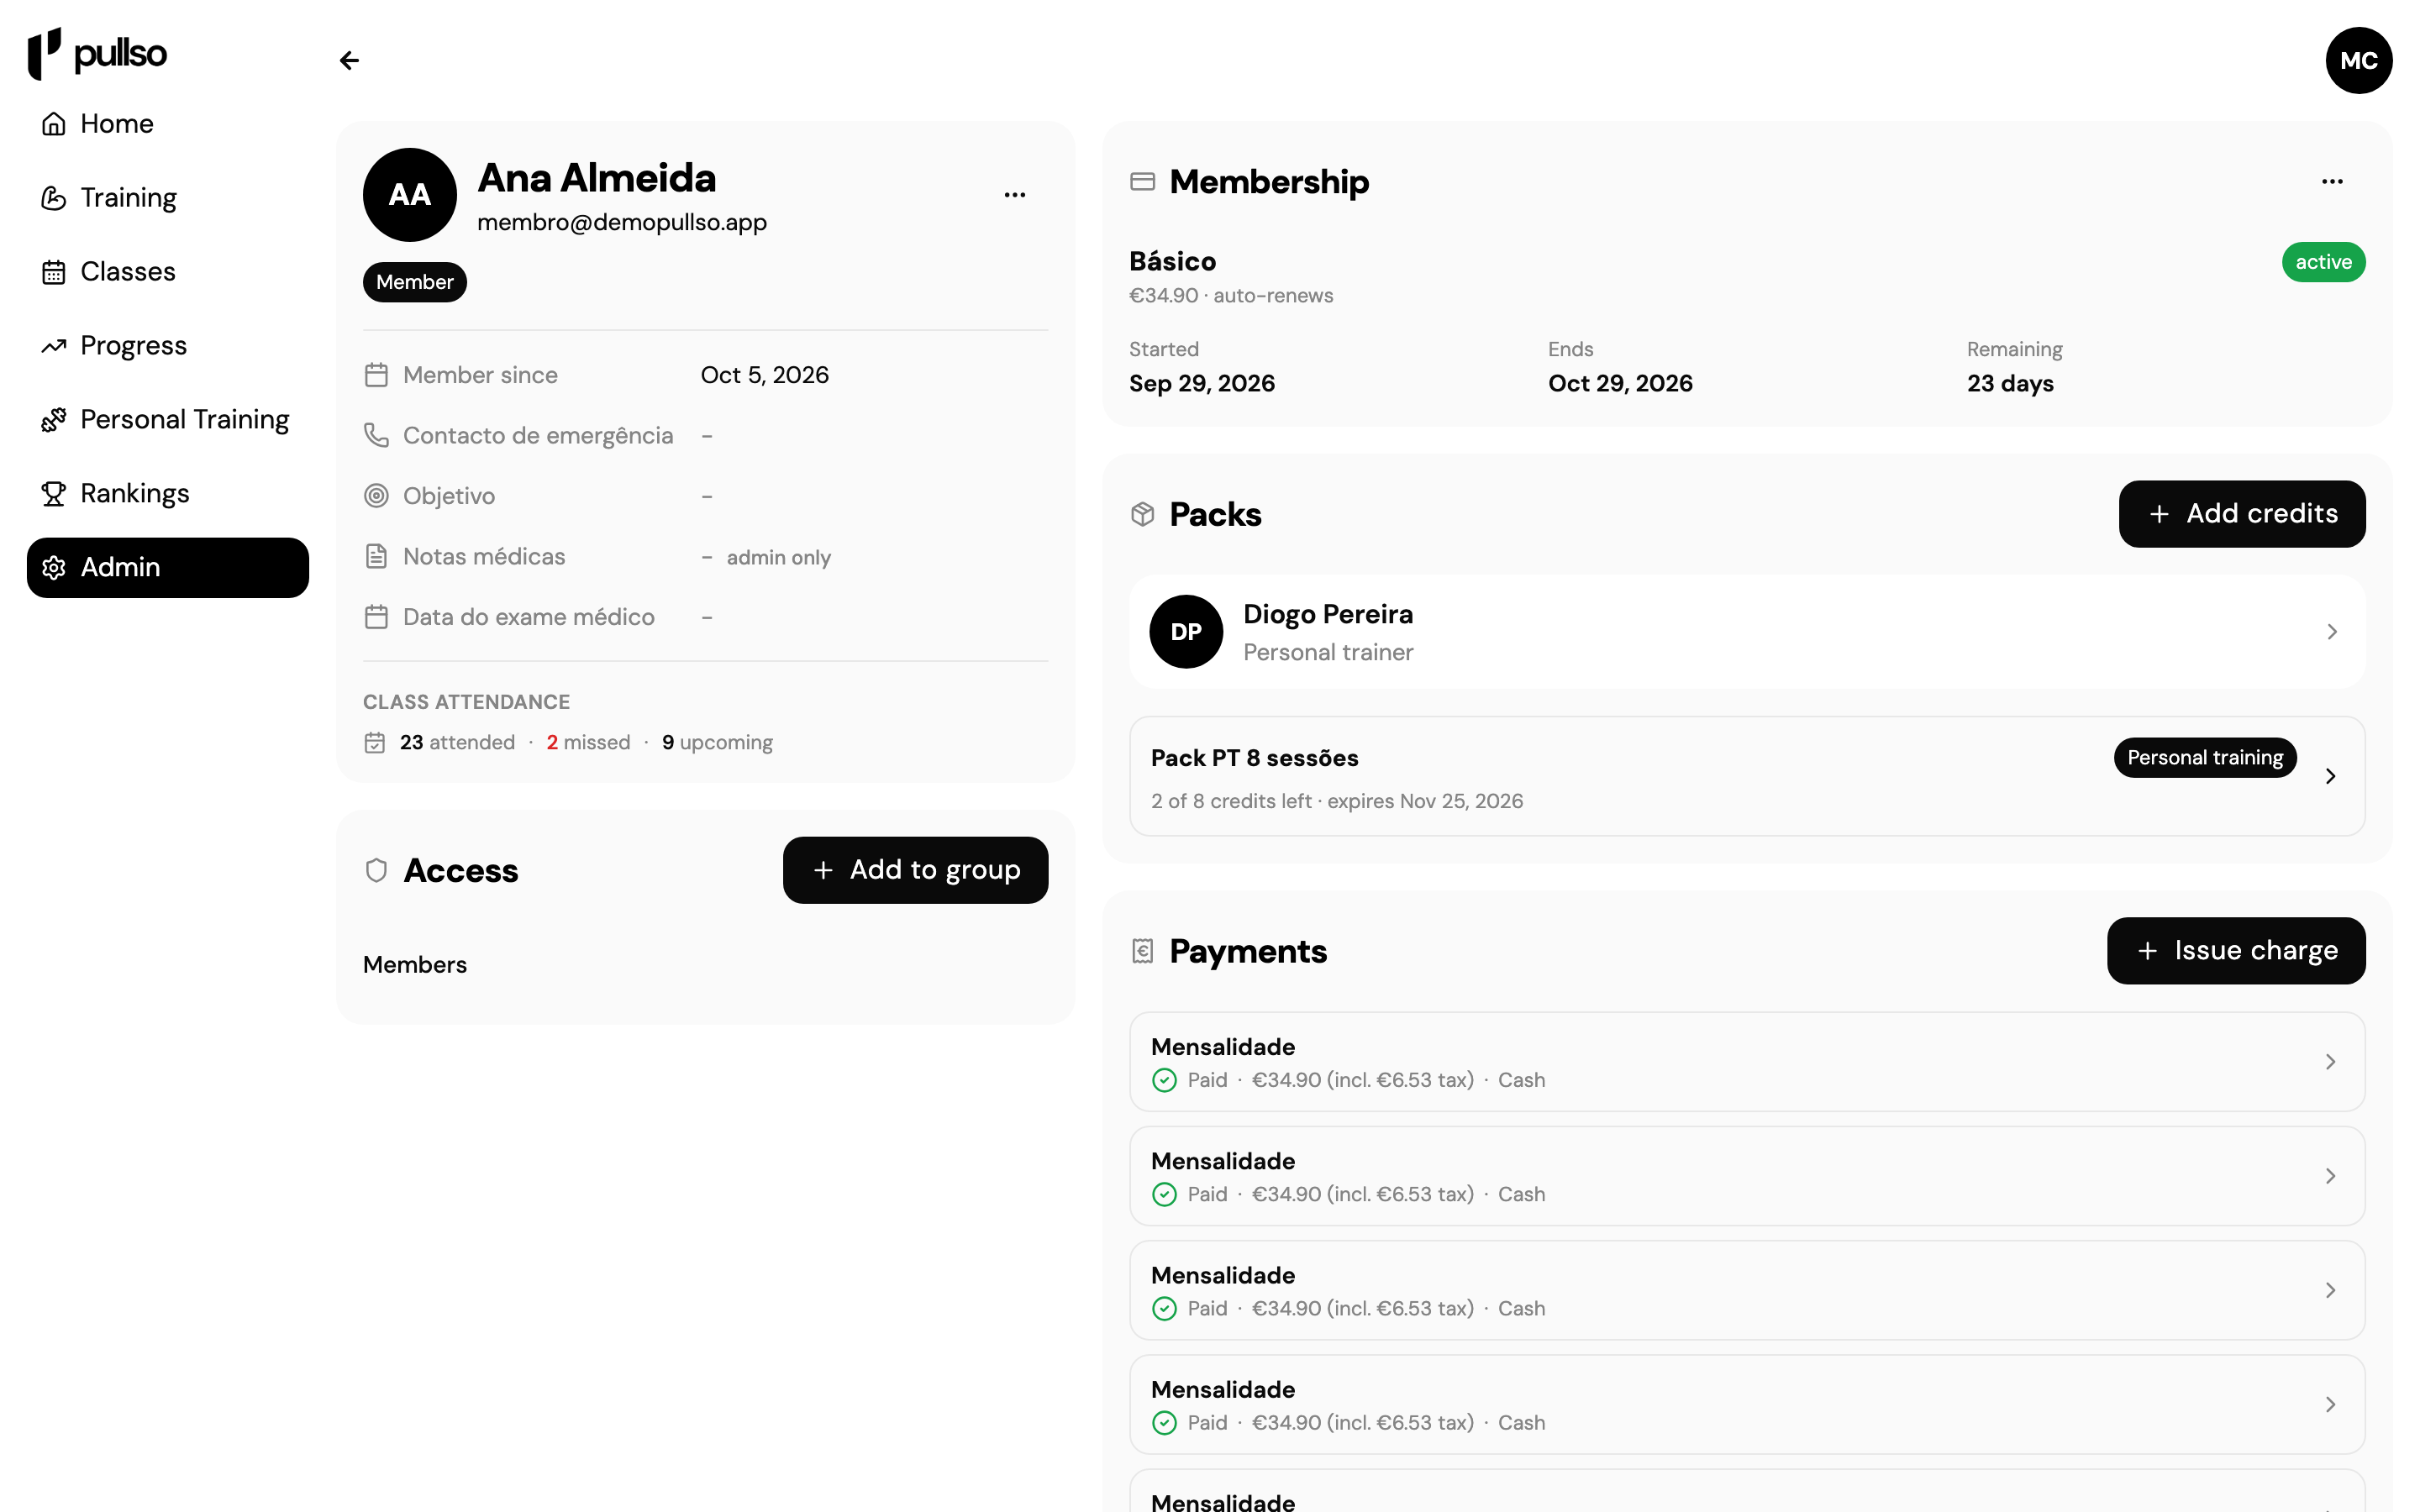The height and width of the screenshot is (1512, 2420).
Task: Open Ana Almeida's three-dot options menu
Action: 1014,195
